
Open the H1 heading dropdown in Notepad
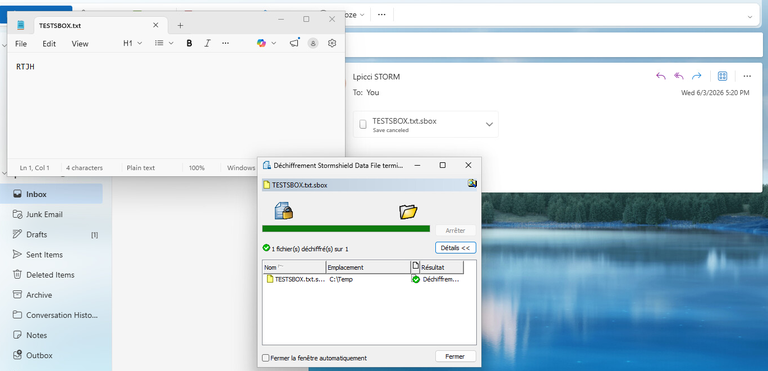point(132,43)
